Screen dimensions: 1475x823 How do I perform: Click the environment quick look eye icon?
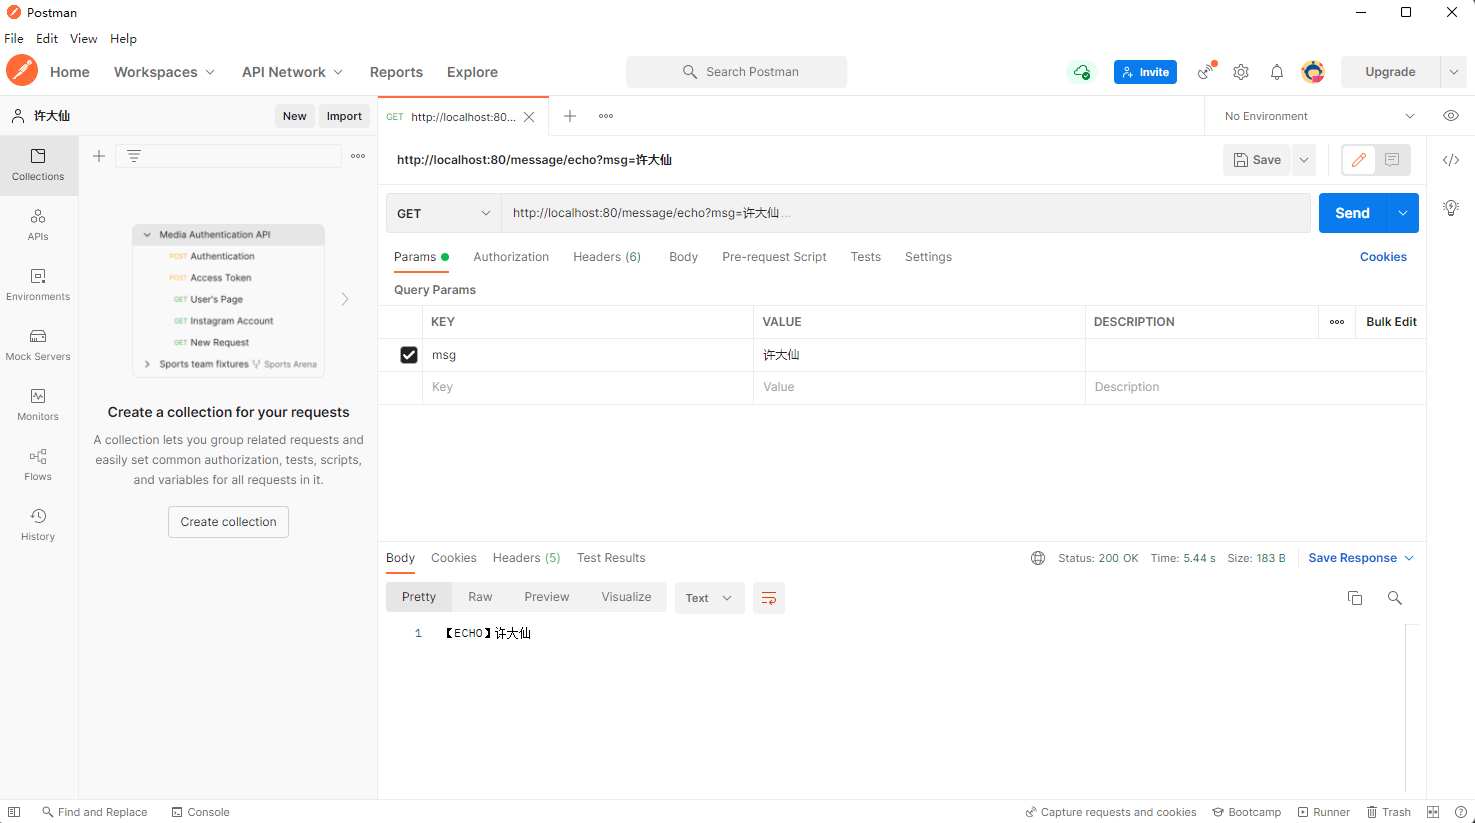pyautogui.click(x=1451, y=116)
